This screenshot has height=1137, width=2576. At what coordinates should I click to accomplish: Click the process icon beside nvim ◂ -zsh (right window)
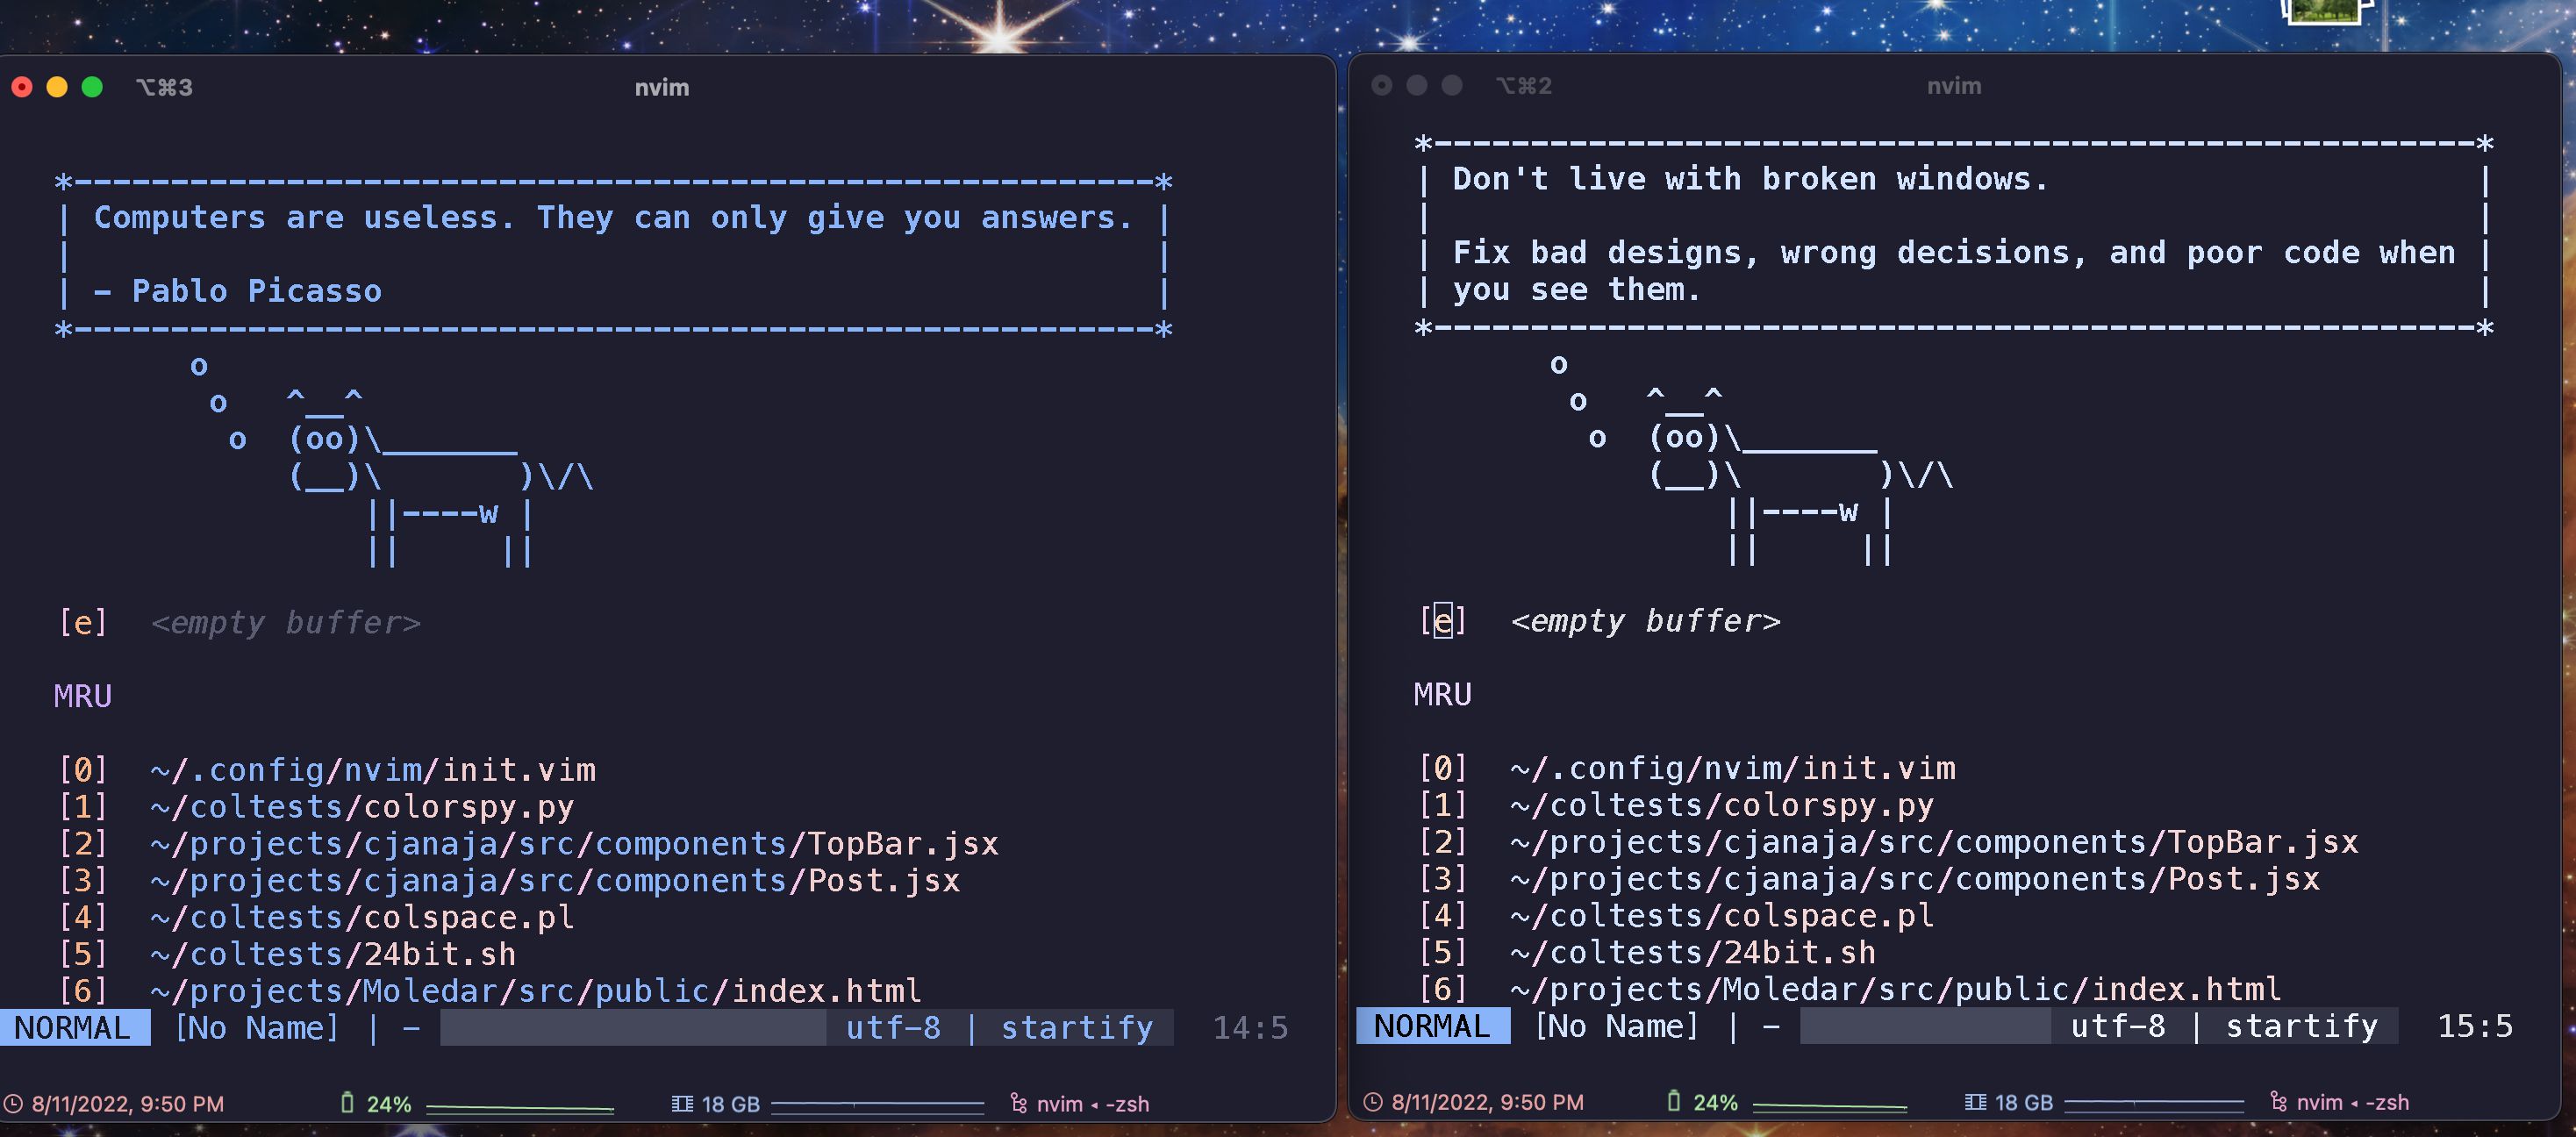click(x=2277, y=1102)
